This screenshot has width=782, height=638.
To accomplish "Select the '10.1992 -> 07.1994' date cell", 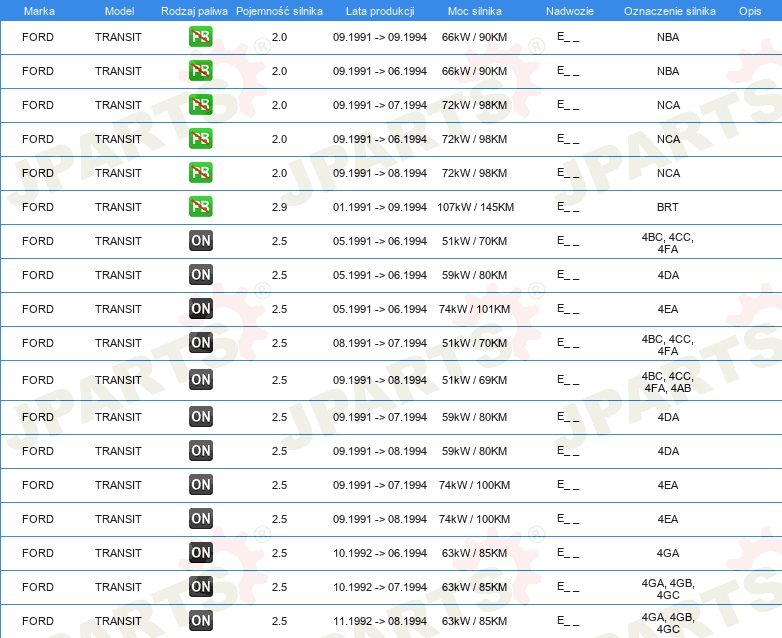I will tap(380, 587).
